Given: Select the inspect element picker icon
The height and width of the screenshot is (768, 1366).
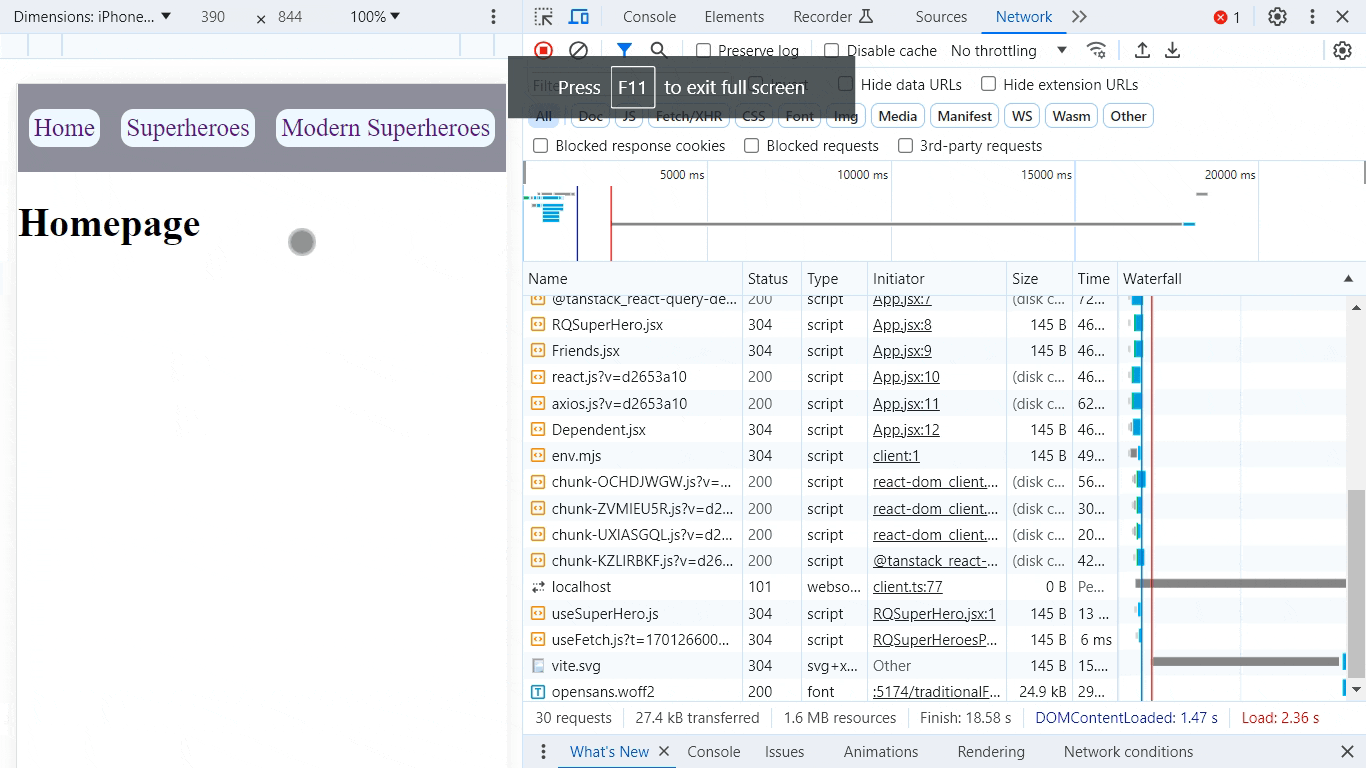Looking at the screenshot, I should [x=543, y=17].
